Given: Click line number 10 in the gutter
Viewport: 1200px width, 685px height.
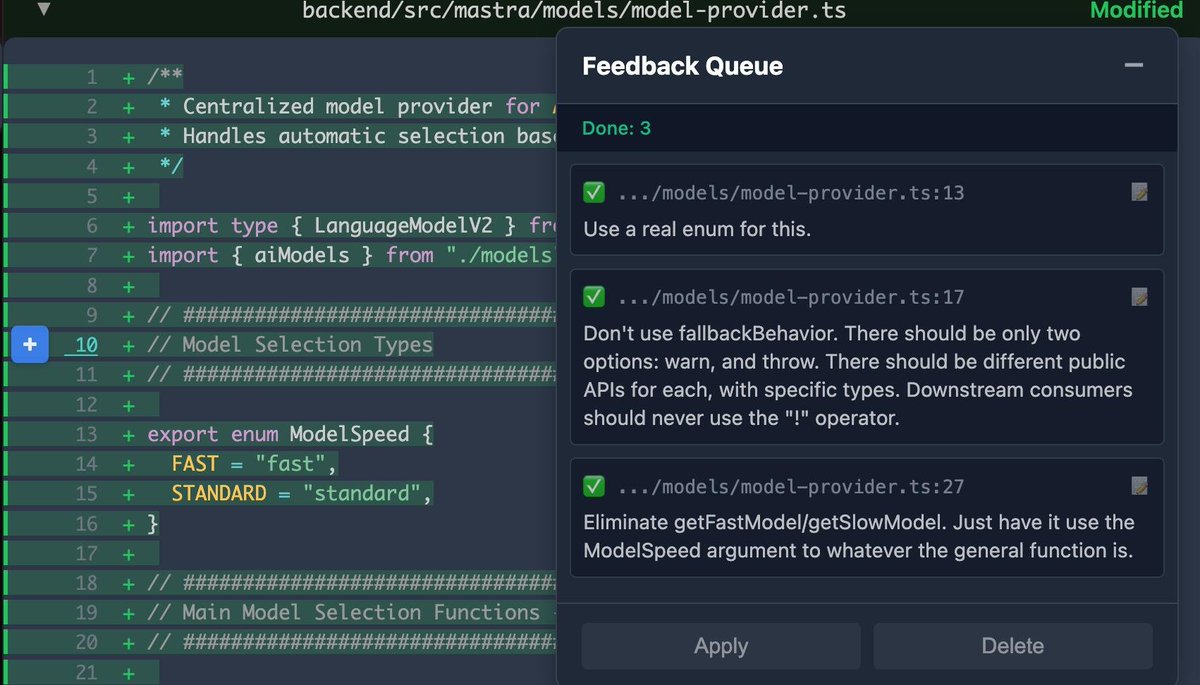Looking at the screenshot, I should (x=87, y=345).
